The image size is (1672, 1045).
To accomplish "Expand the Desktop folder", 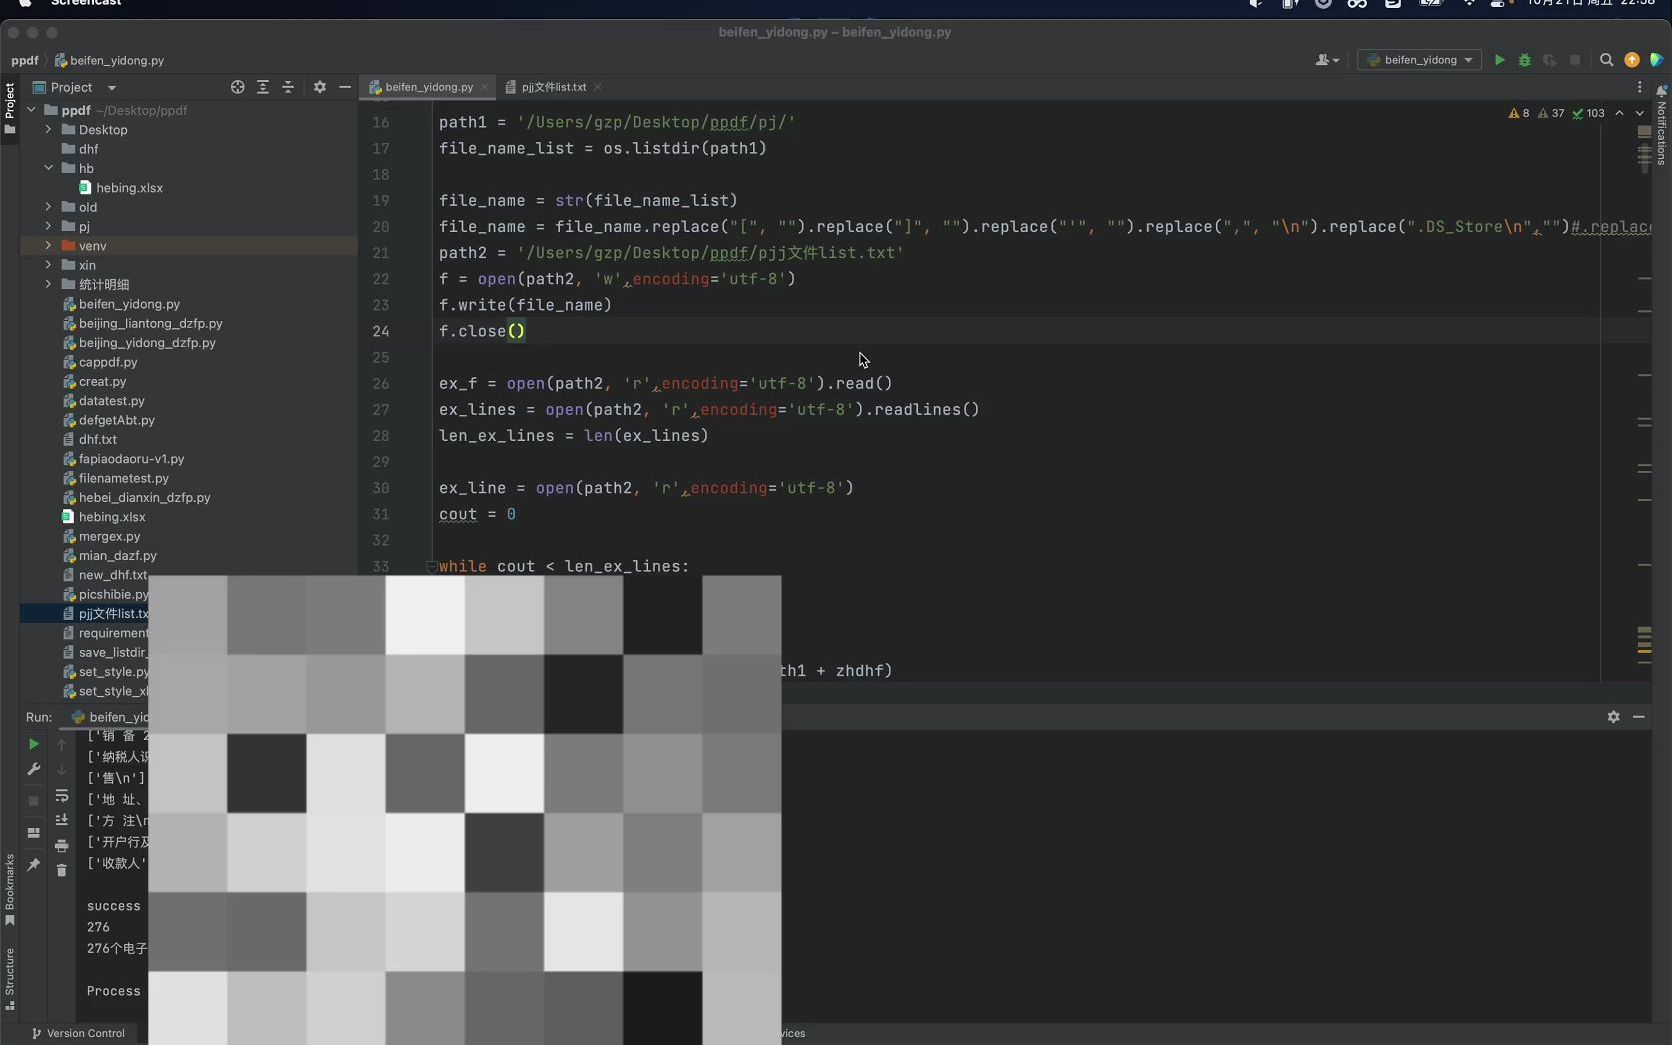I will tap(48, 130).
